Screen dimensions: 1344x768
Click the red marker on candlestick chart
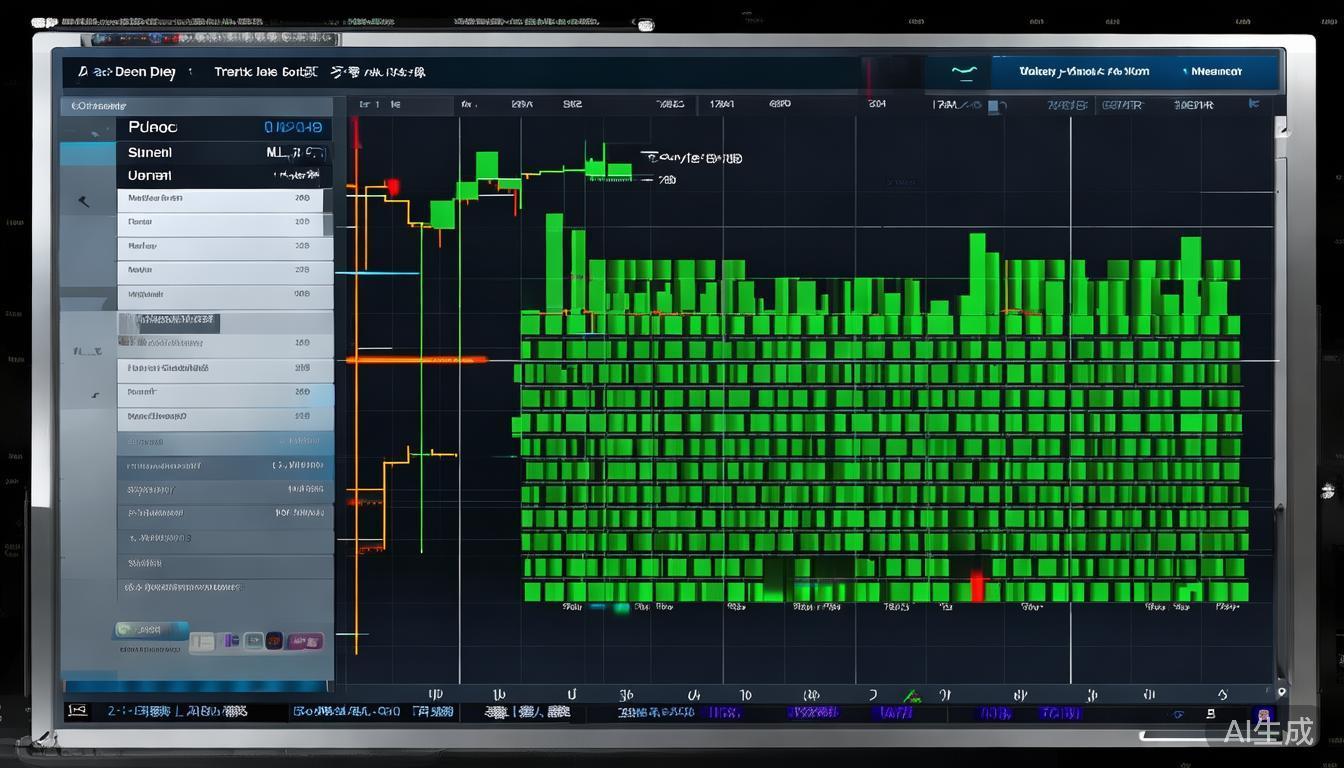[392, 187]
